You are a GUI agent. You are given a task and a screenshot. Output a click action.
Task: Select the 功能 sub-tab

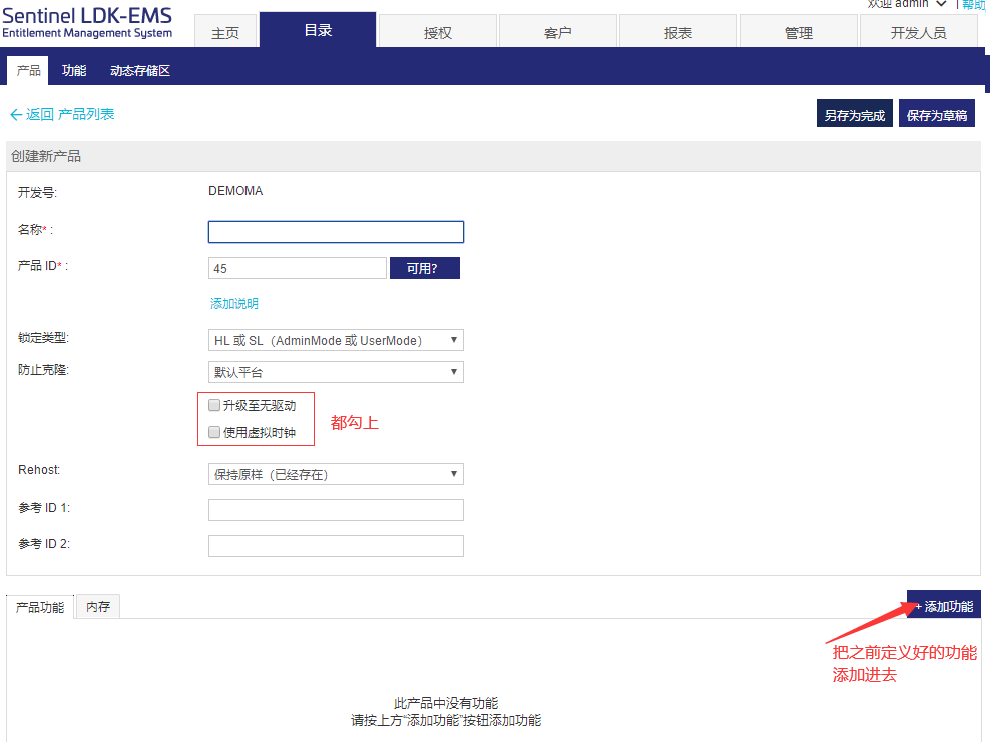74,71
